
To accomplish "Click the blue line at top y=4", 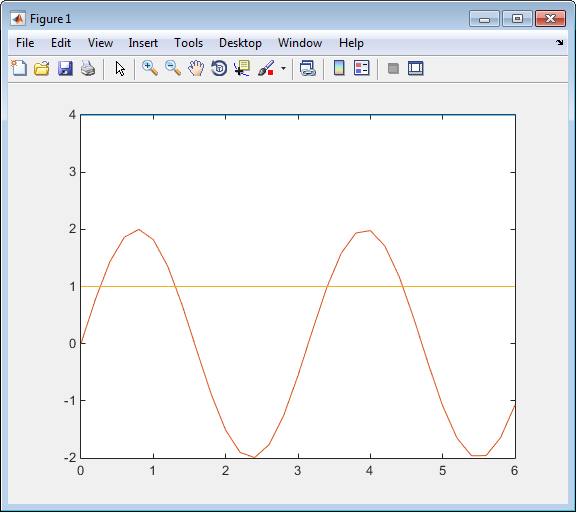I will (298, 115).
